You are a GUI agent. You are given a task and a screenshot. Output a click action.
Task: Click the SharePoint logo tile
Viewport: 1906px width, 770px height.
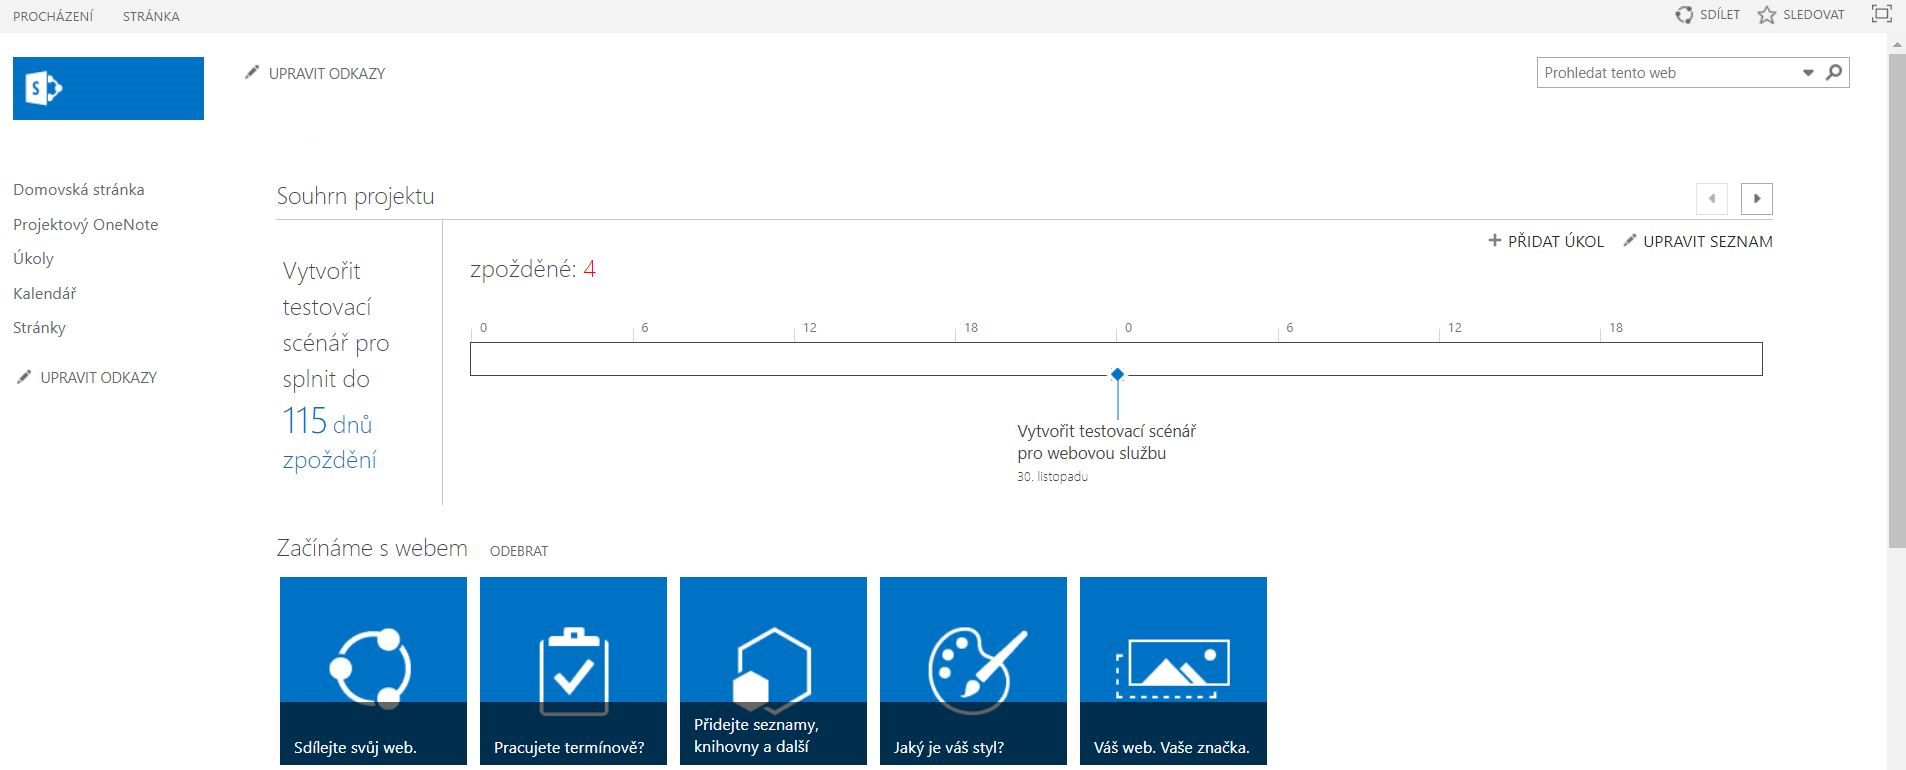(108, 88)
